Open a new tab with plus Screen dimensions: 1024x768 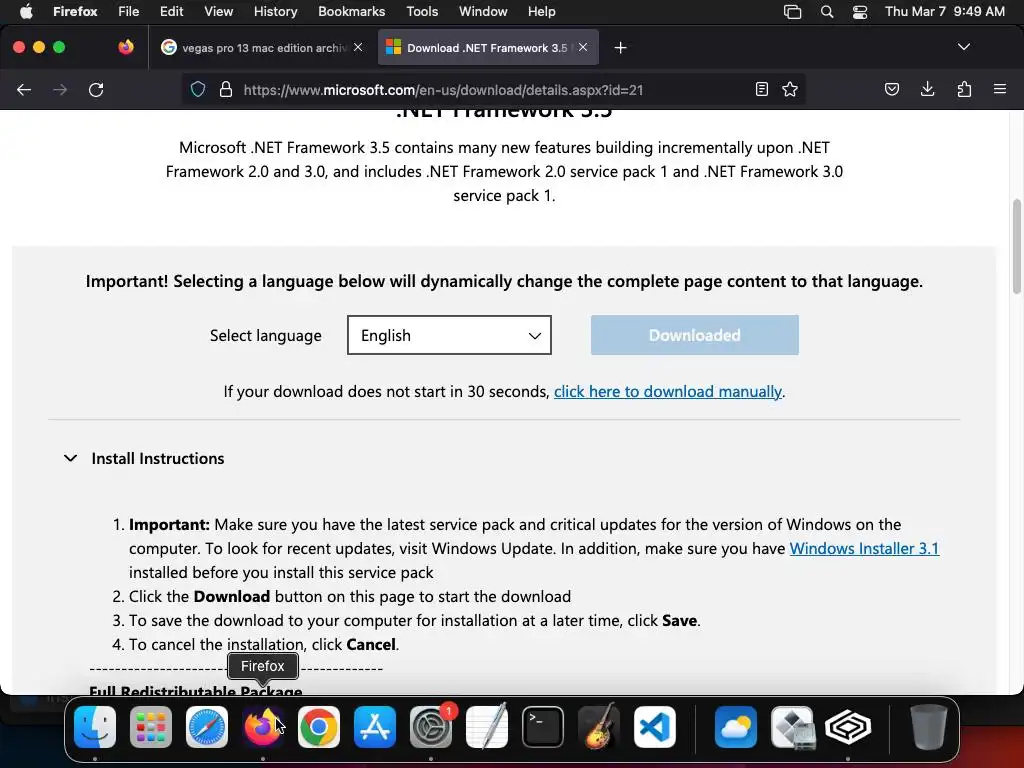(x=620, y=48)
